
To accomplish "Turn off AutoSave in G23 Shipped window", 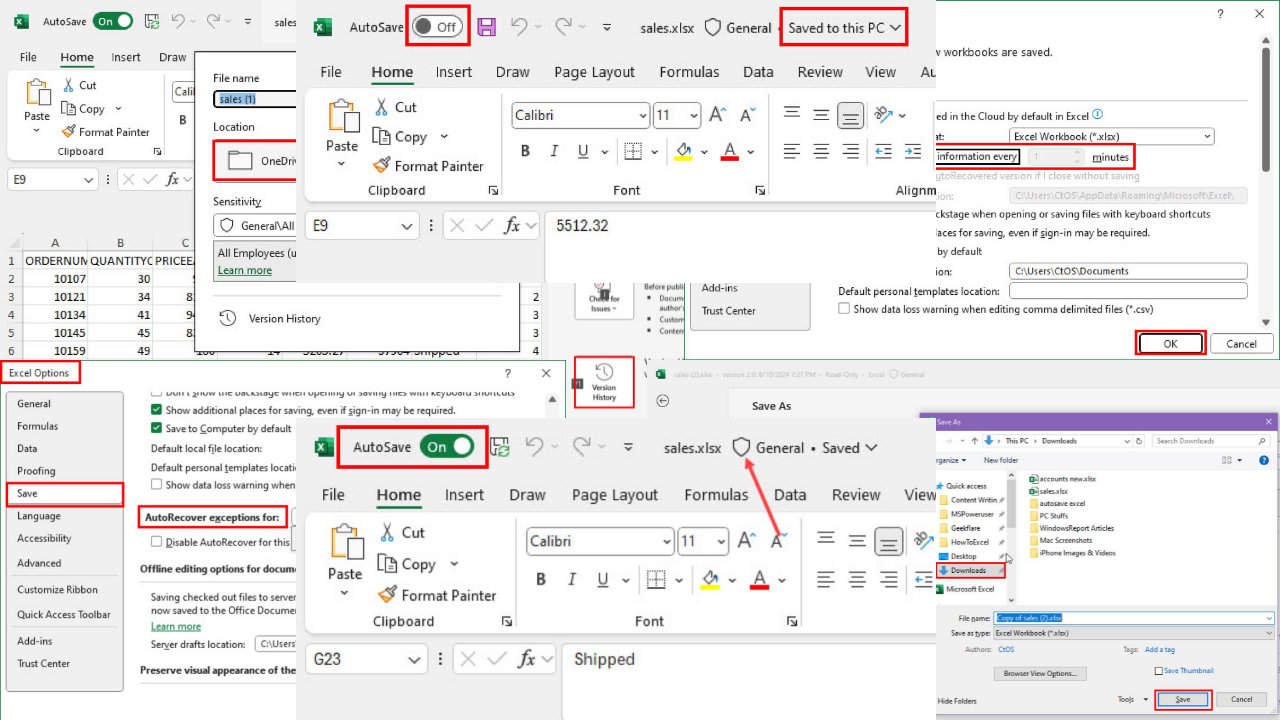I will pyautogui.click(x=446, y=447).
